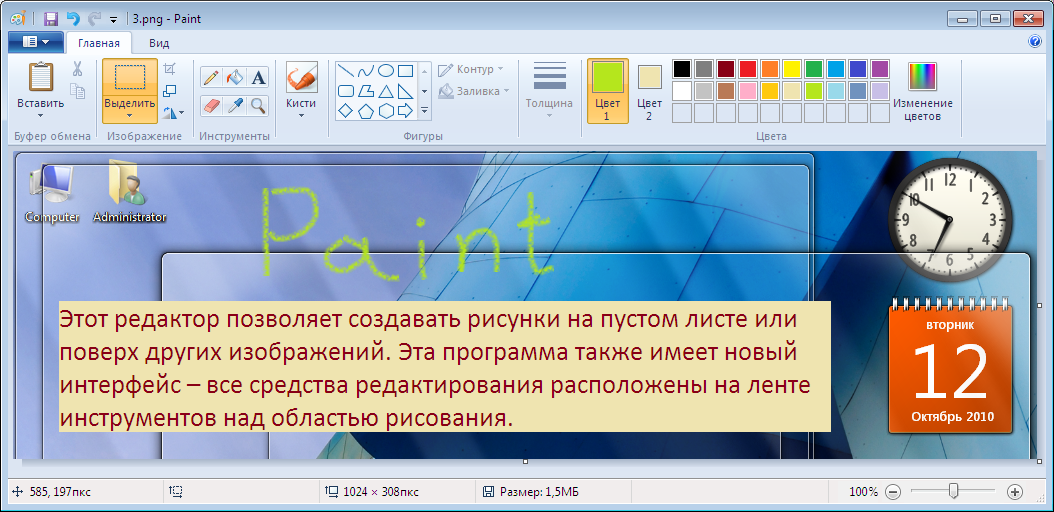
Task: Choose the Curve shape
Action: [x=366, y=71]
